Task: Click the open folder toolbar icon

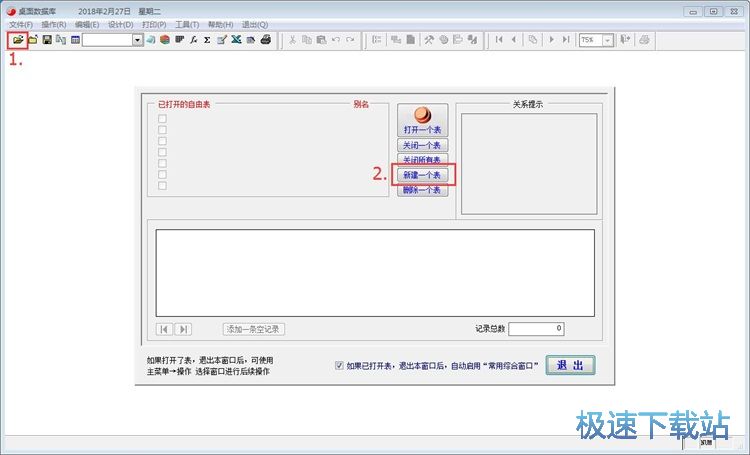Action: (17, 40)
